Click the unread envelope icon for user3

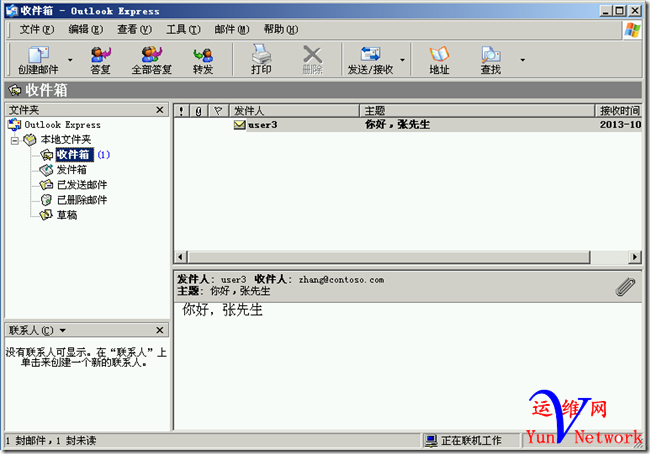click(240, 124)
